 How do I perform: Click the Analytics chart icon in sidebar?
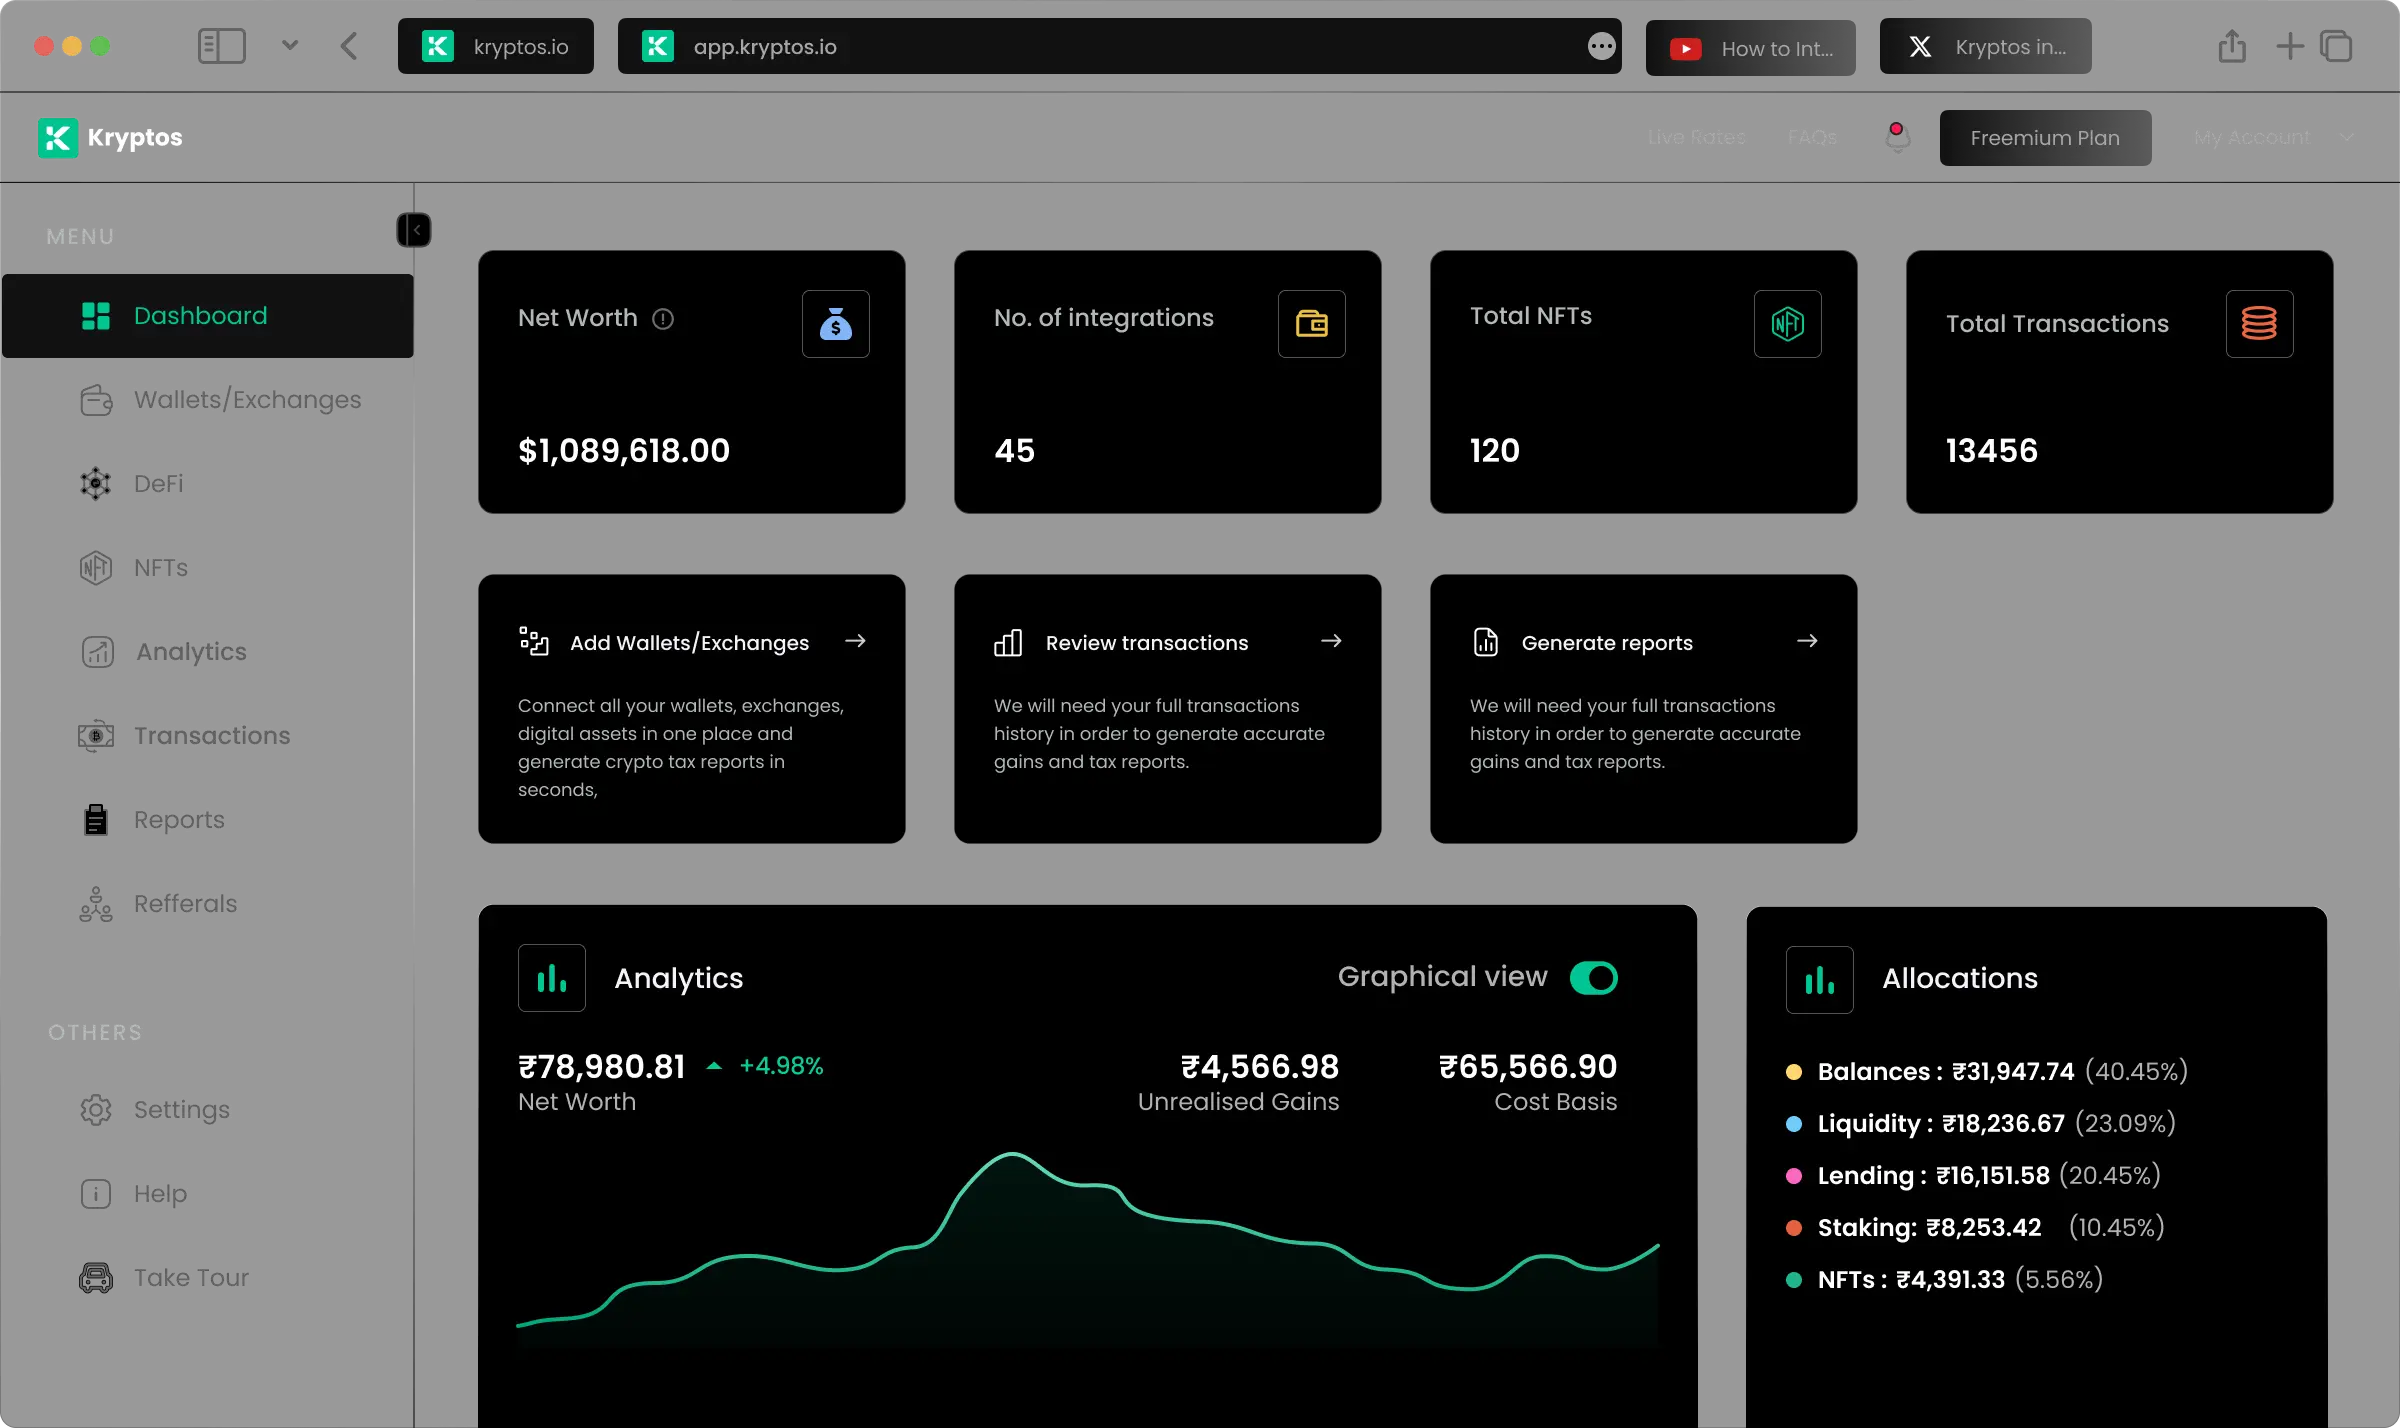(x=97, y=652)
